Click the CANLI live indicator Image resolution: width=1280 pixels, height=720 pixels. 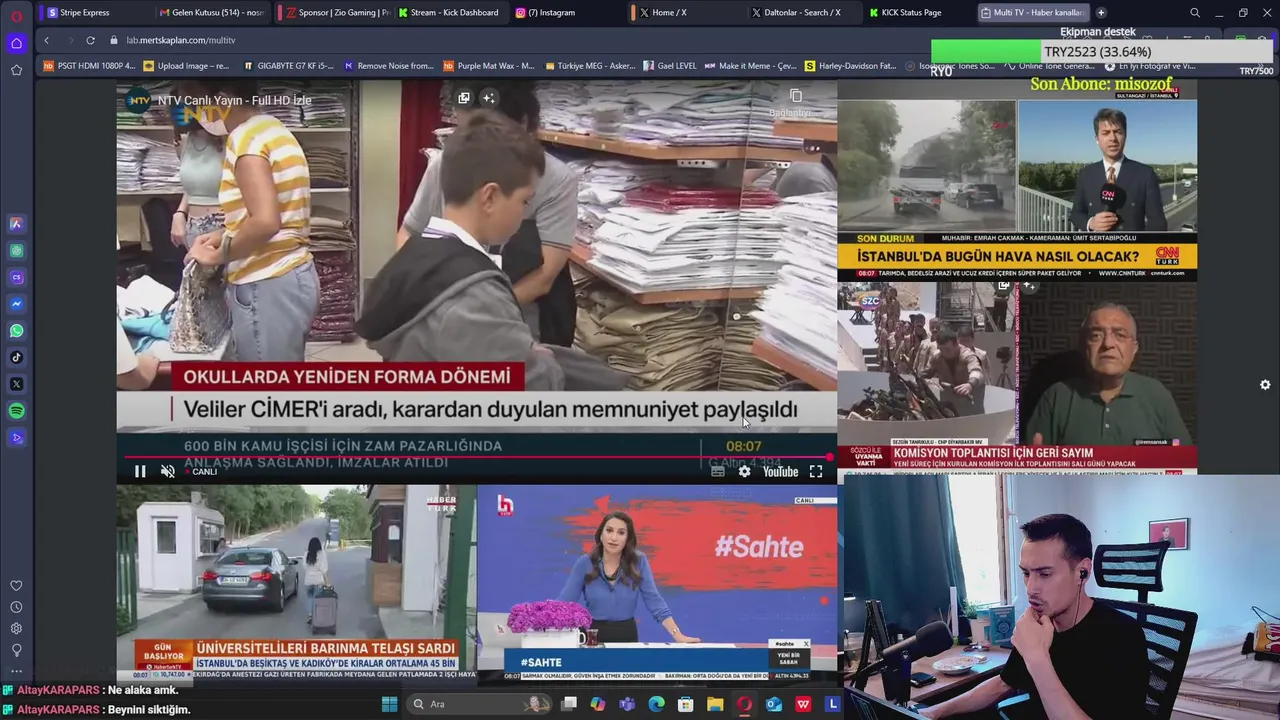(x=204, y=472)
